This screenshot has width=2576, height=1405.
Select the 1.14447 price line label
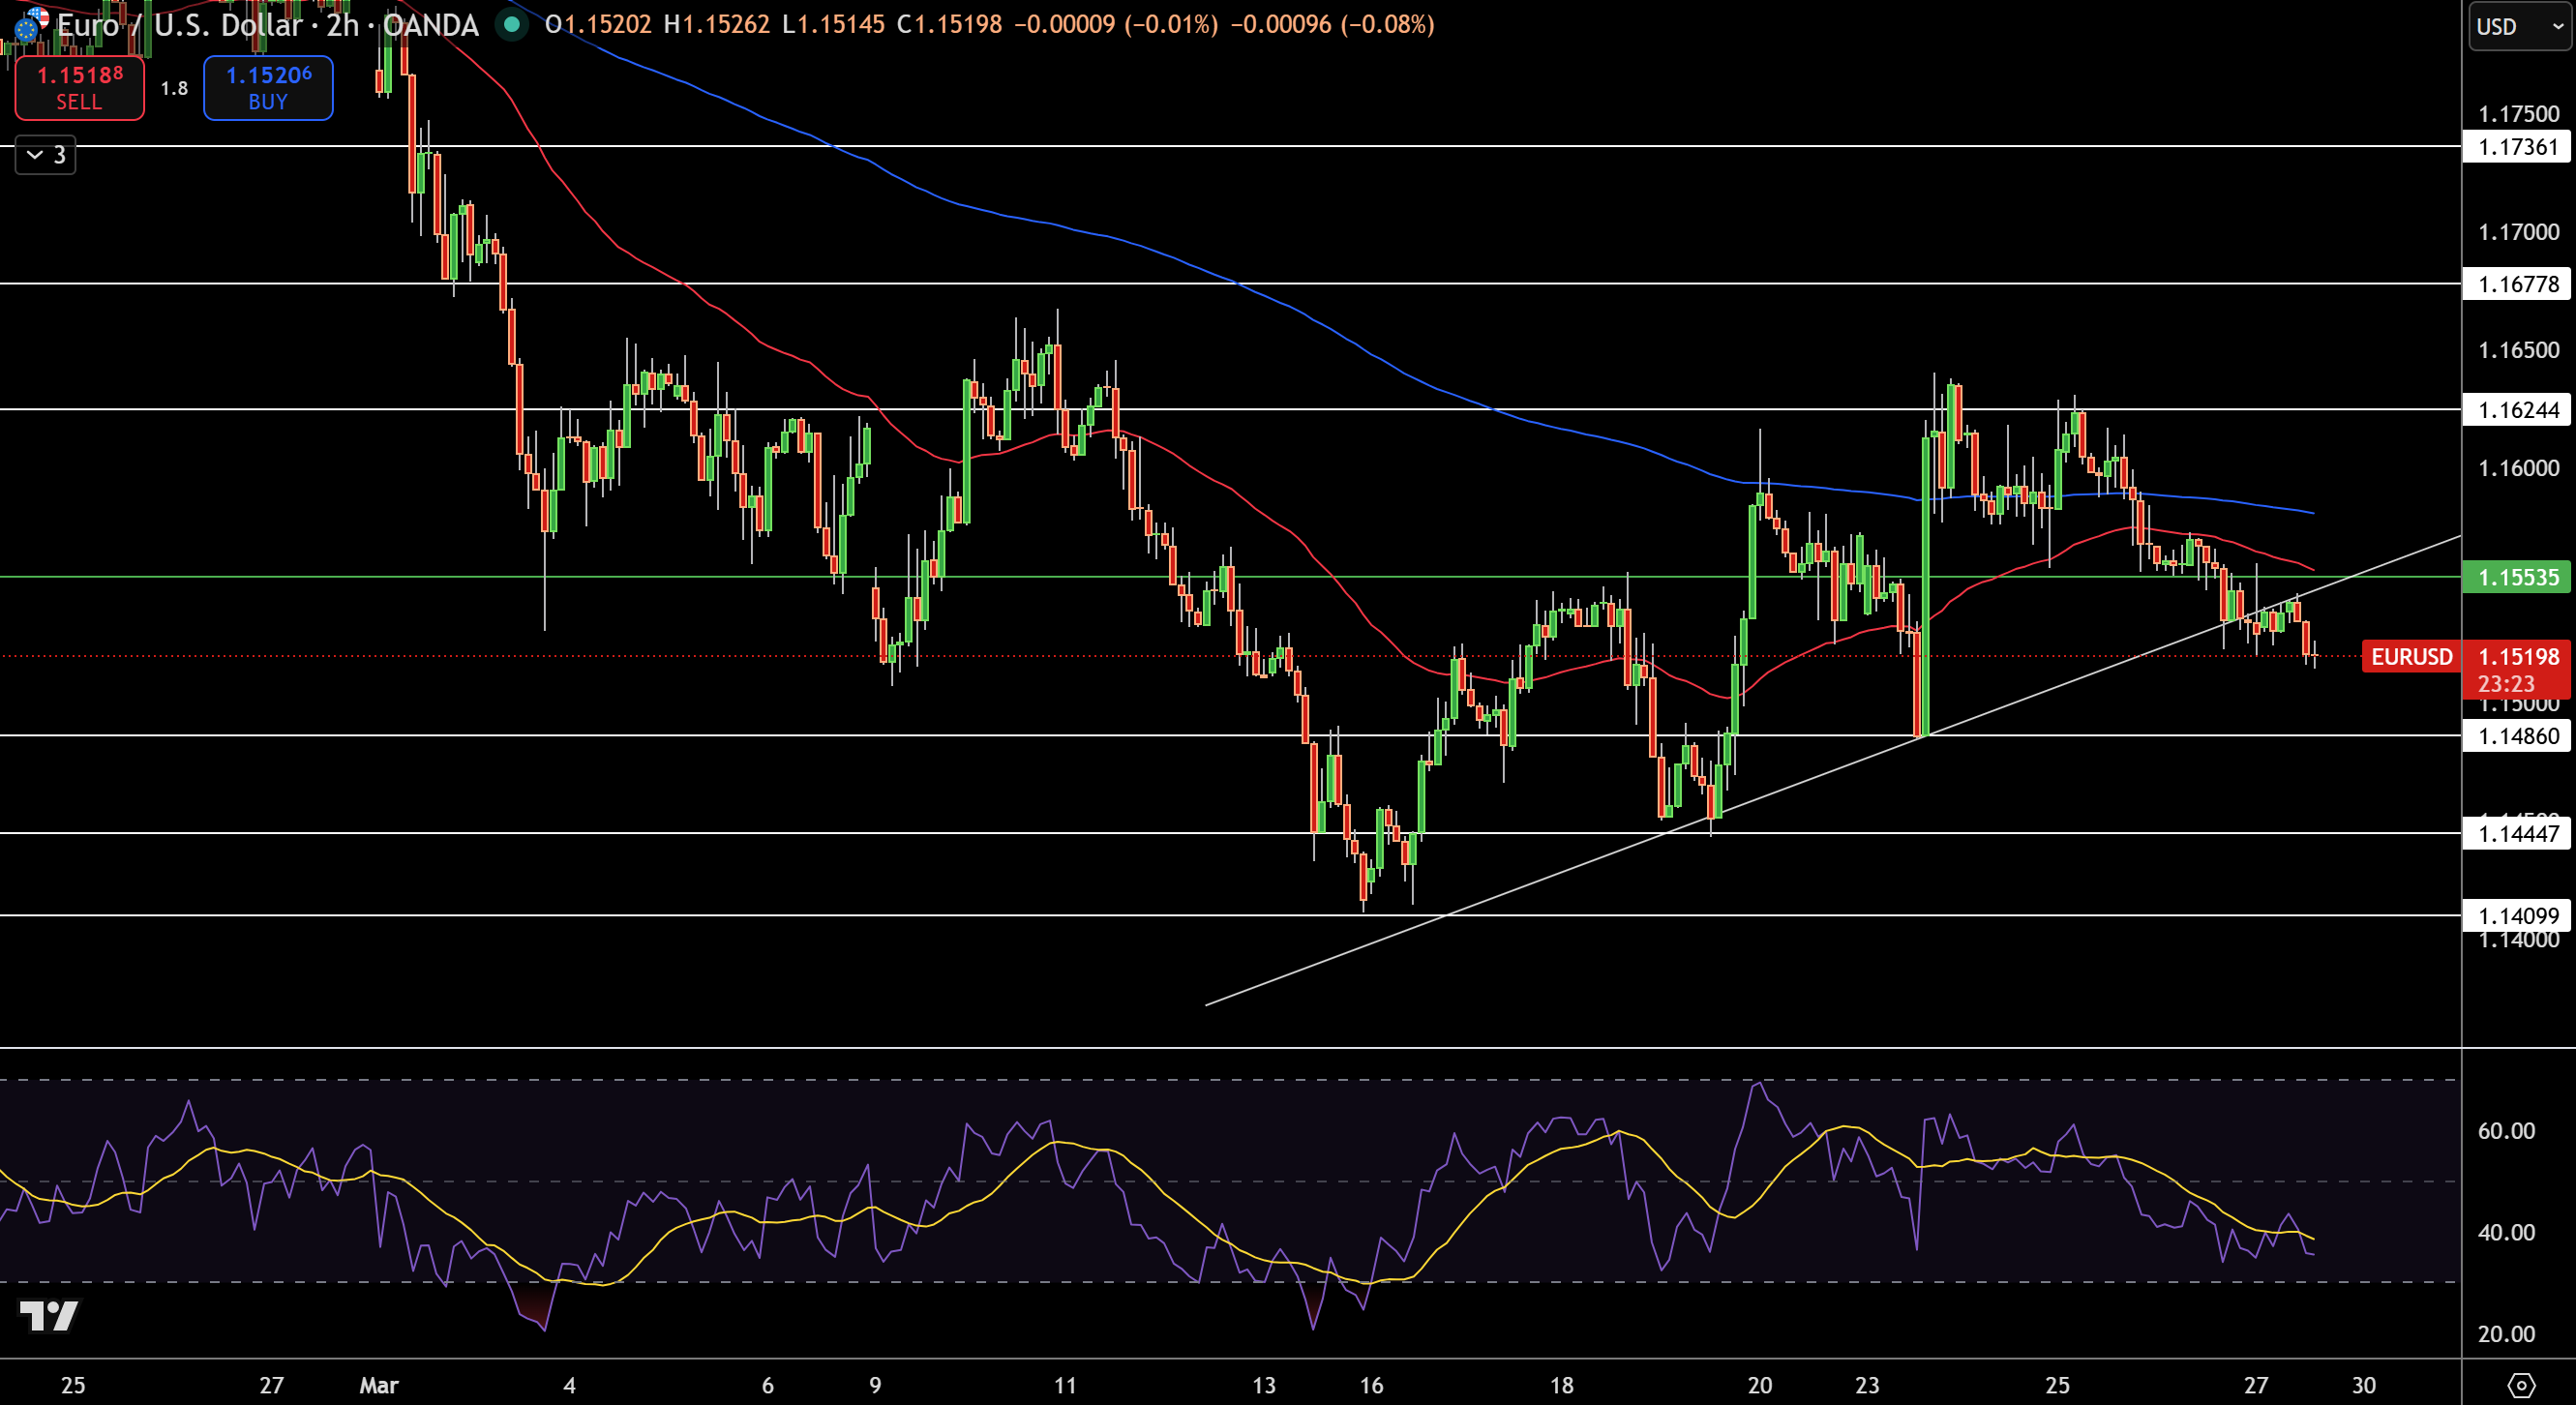[x=2517, y=833]
